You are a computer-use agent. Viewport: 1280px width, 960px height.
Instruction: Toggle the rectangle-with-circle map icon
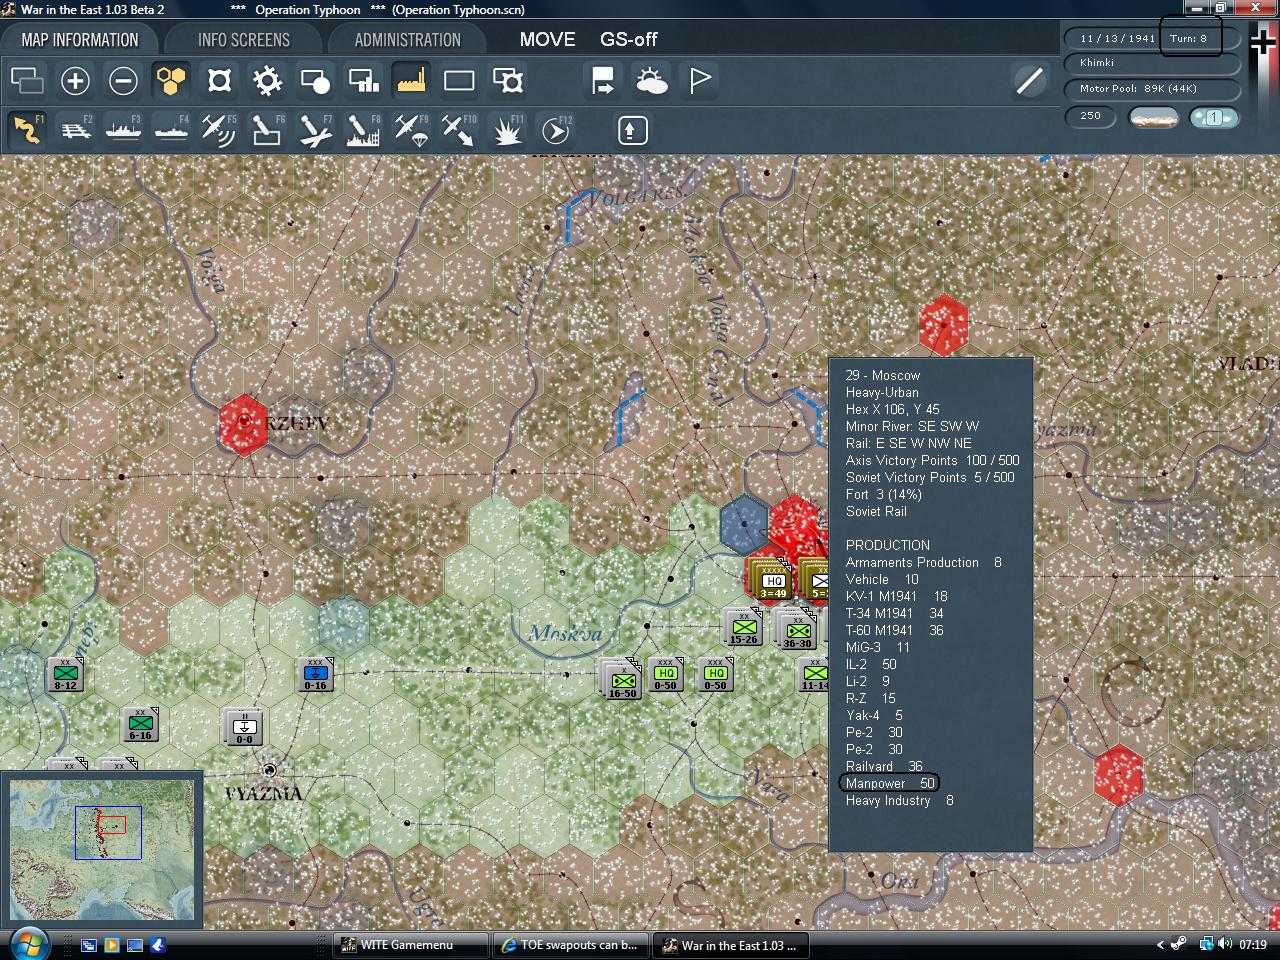click(315, 80)
